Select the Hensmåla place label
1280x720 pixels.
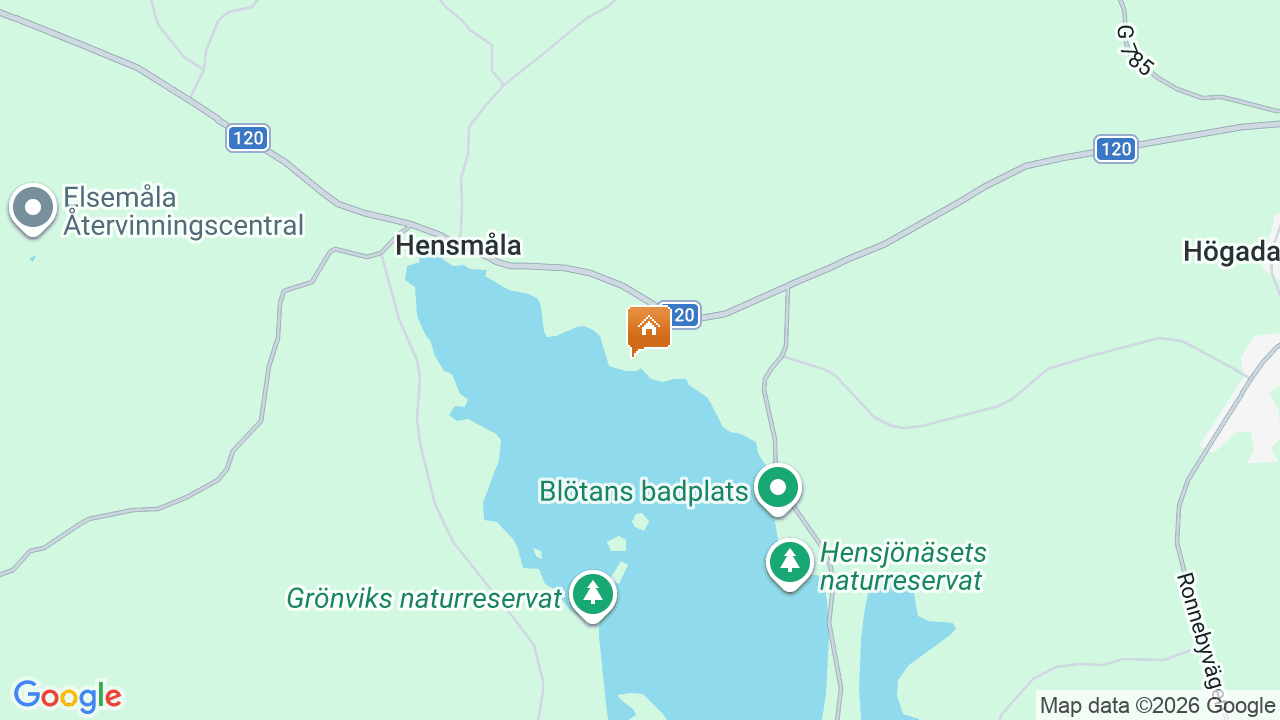458,246
